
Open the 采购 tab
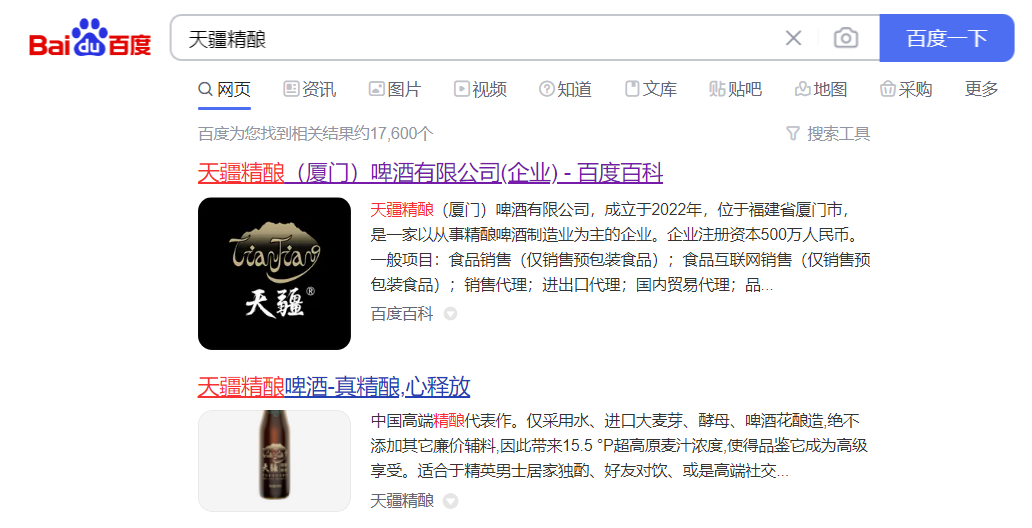pos(906,89)
